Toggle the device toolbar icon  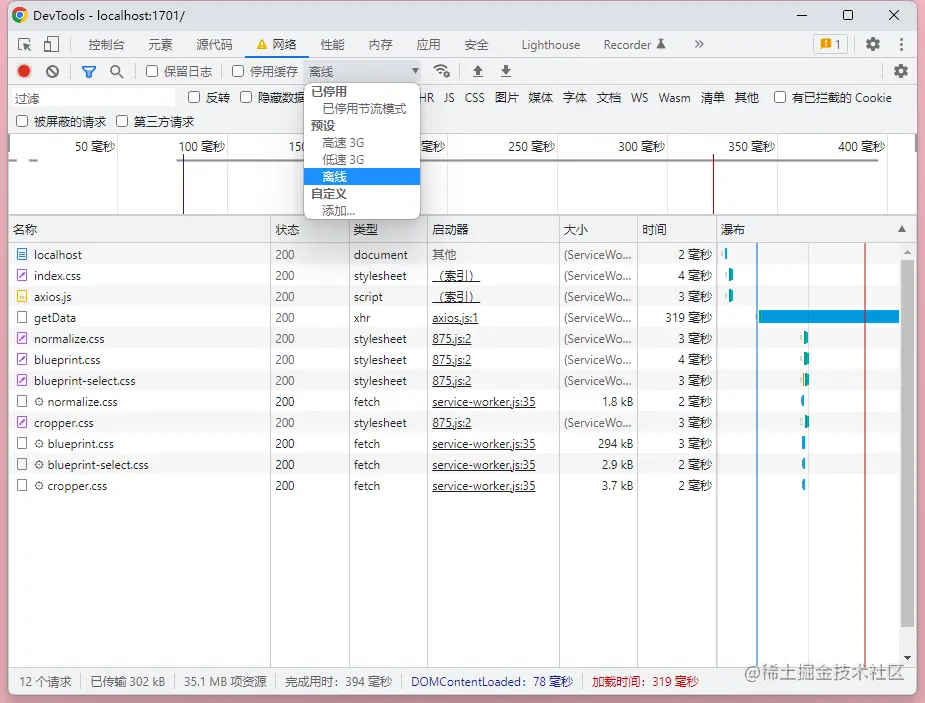51,44
